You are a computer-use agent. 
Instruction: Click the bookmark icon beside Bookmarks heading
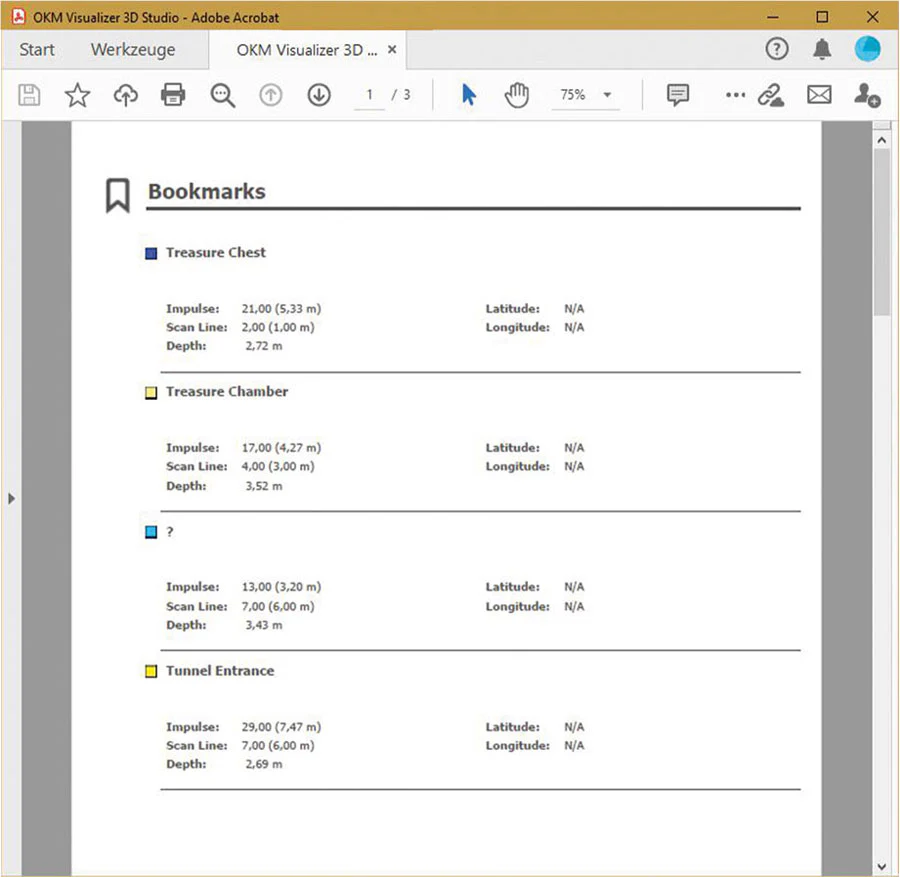pos(118,196)
